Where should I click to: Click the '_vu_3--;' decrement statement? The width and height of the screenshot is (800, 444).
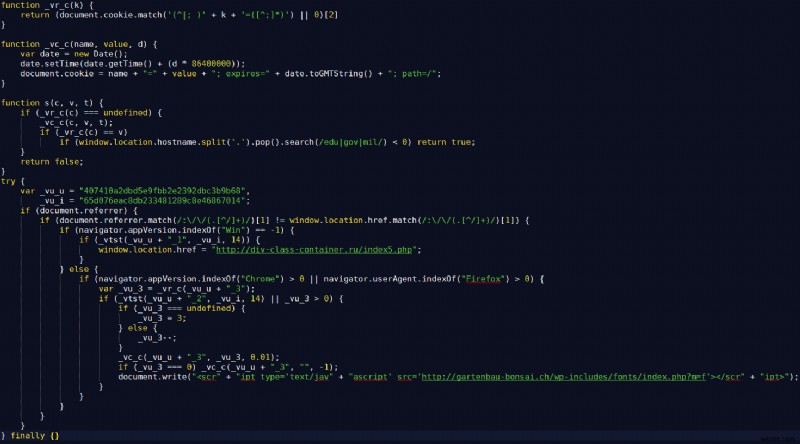tap(157, 337)
